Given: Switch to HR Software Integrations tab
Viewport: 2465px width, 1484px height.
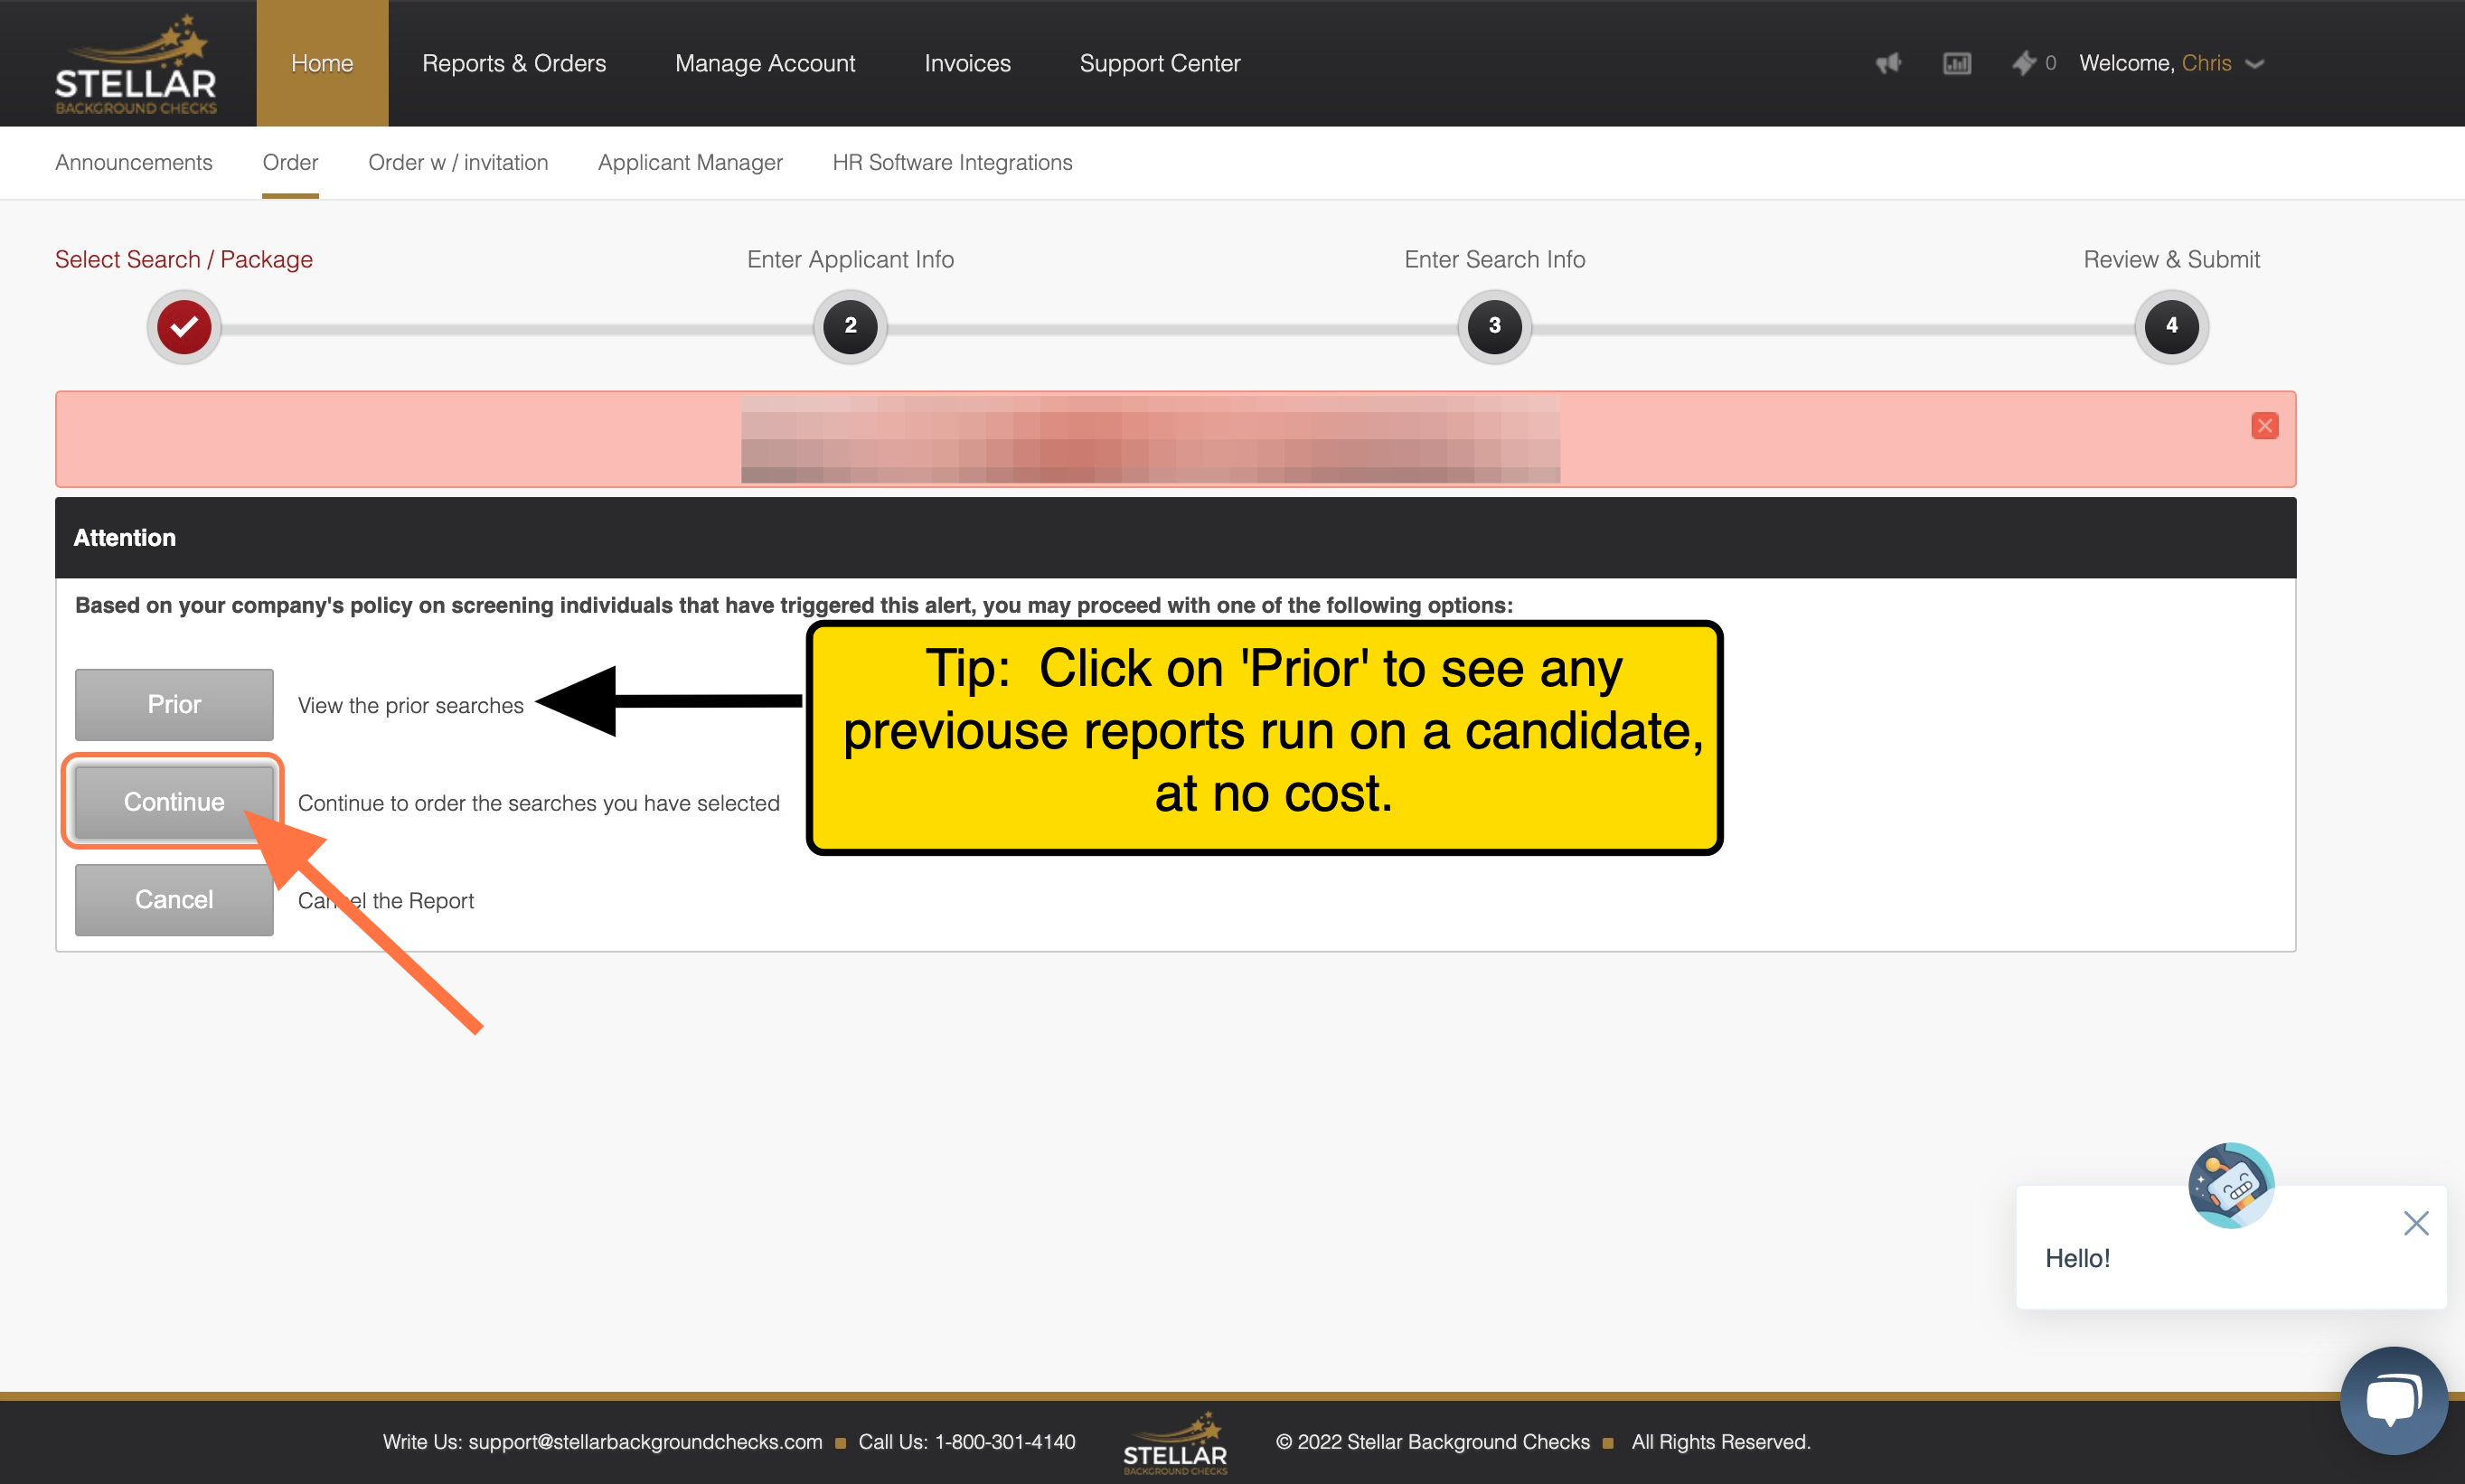Looking at the screenshot, I should [x=952, y=162].
